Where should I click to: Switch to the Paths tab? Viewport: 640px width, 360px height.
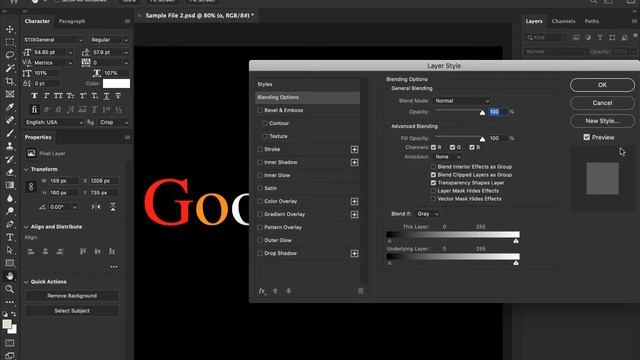click(592, 21)
